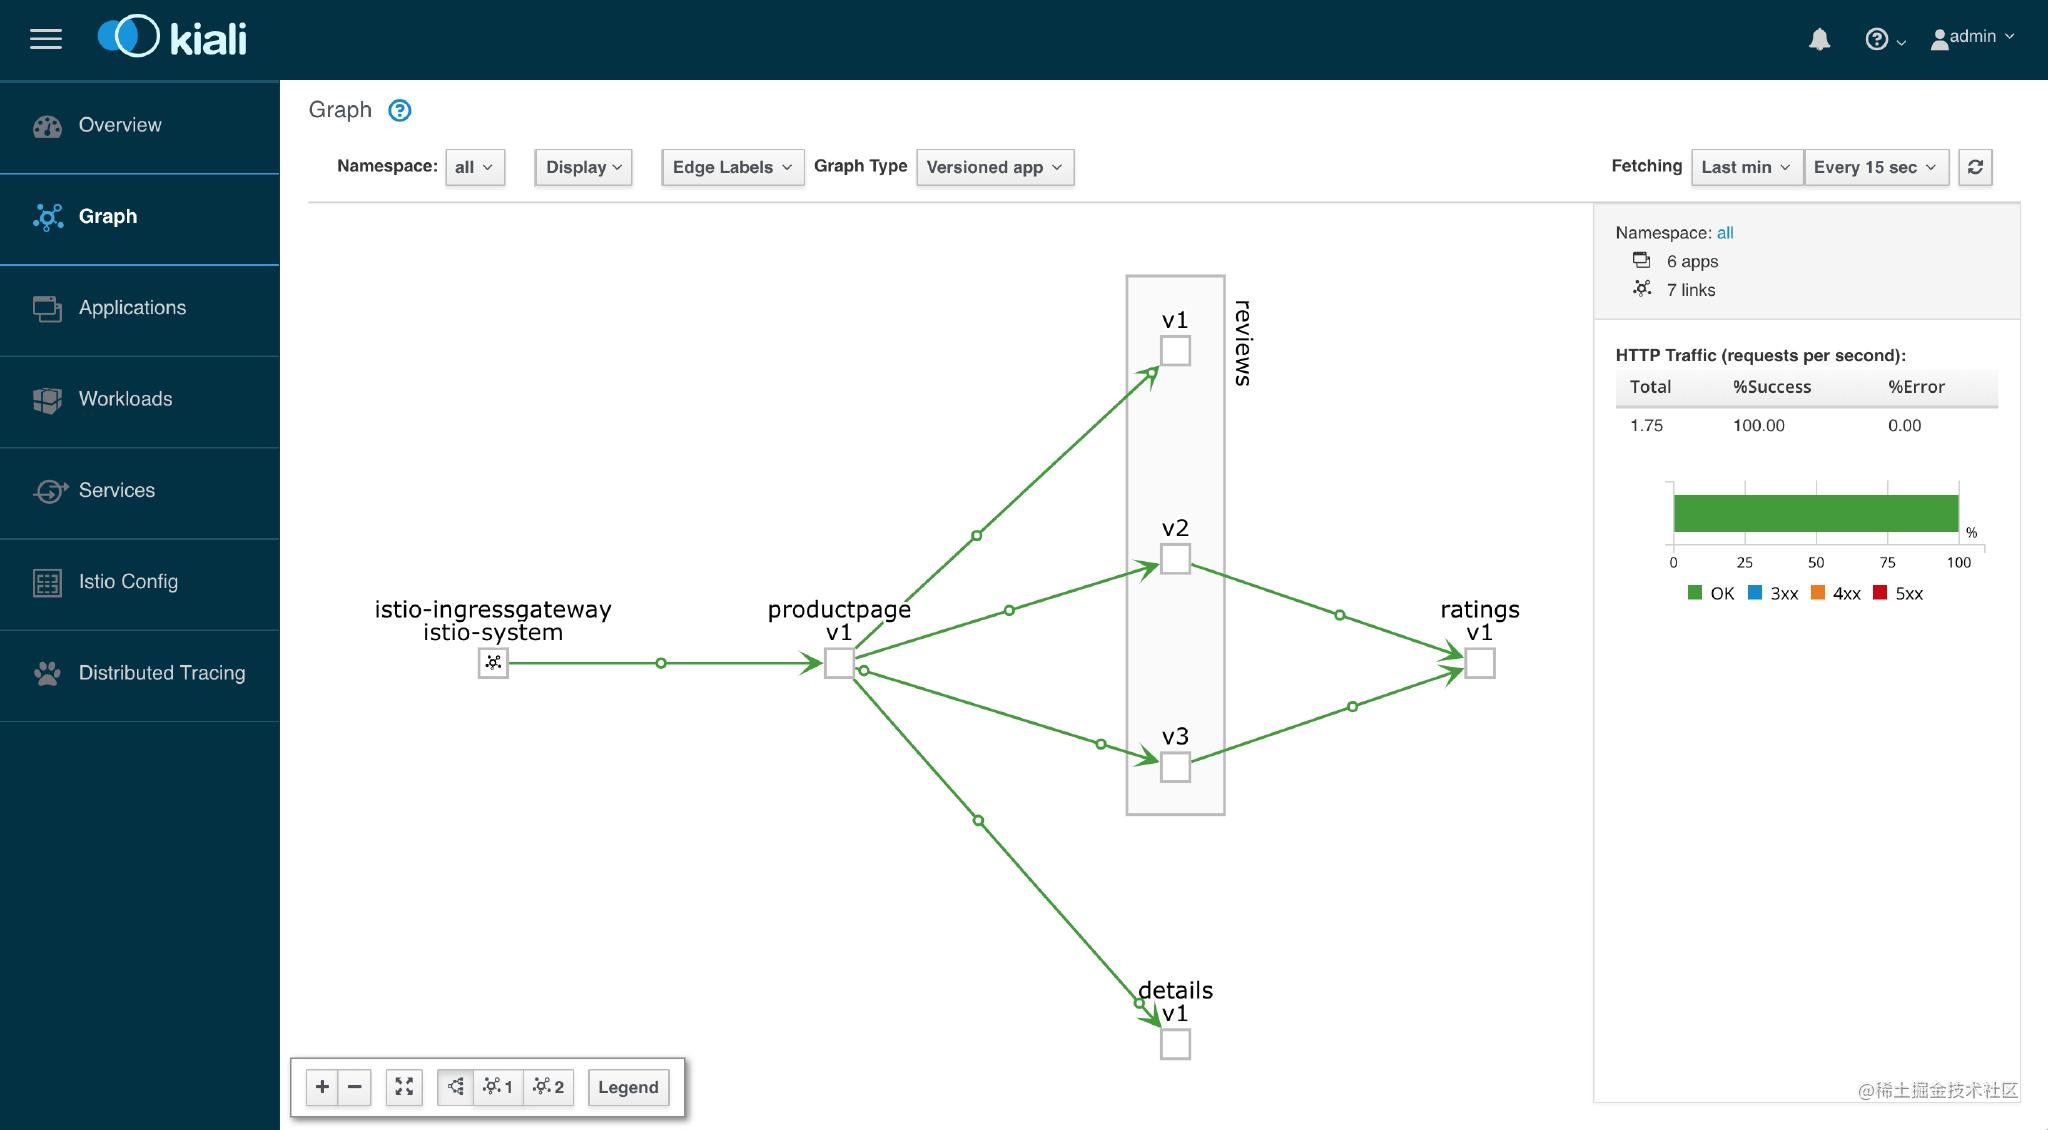Switch to graph layout 2

[x=547, y=1087]
